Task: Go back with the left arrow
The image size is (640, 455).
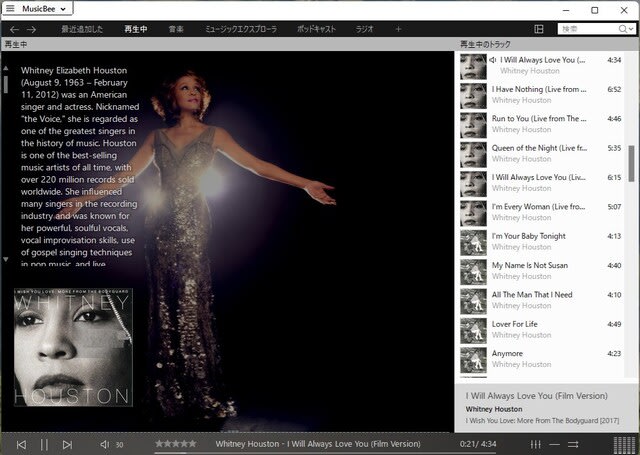Action: coord(14,29)
